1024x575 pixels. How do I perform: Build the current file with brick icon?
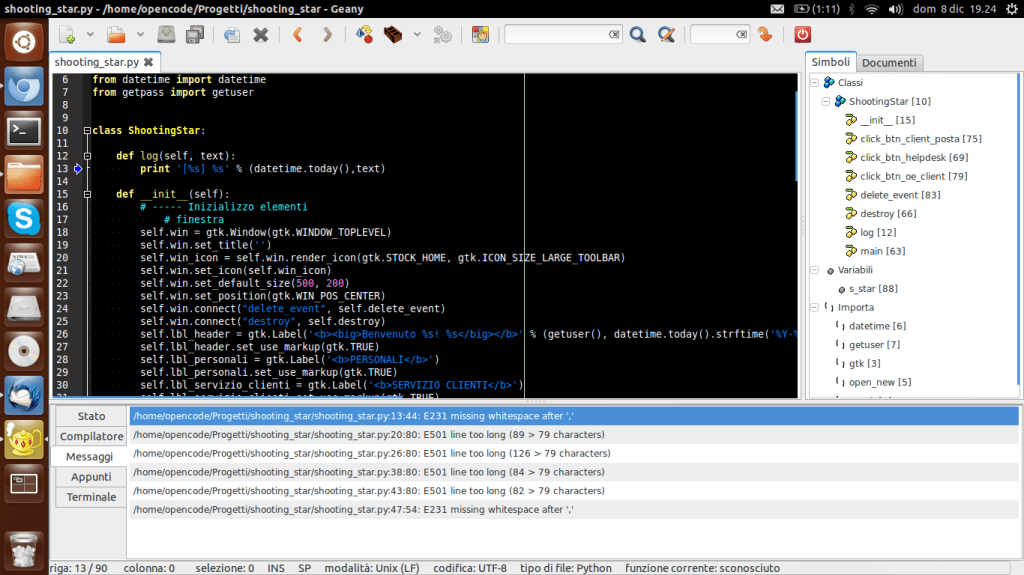pyautogui.click(x=393, y=35)
